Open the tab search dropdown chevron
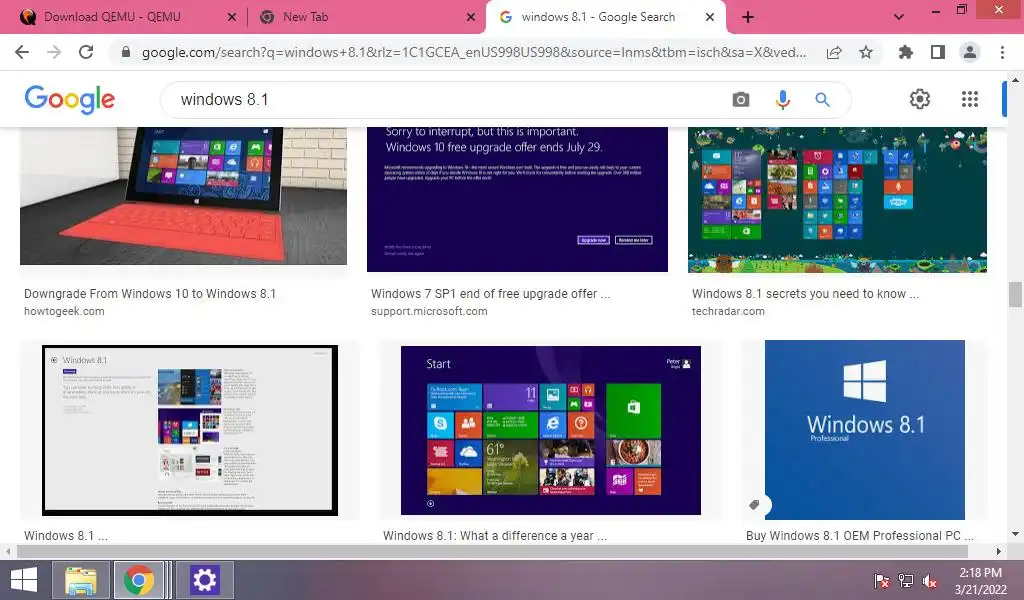The image size is (1024, 600). tap(899, 18)
